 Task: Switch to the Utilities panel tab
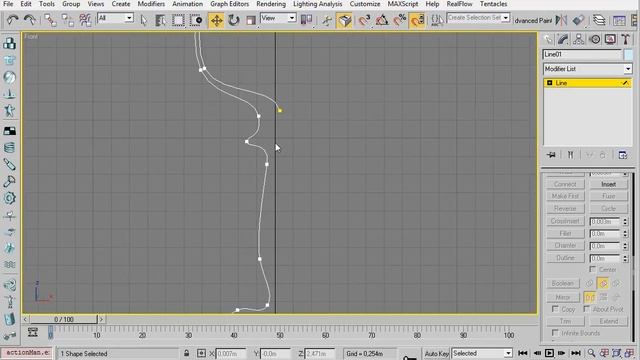[x=625, y=39]
